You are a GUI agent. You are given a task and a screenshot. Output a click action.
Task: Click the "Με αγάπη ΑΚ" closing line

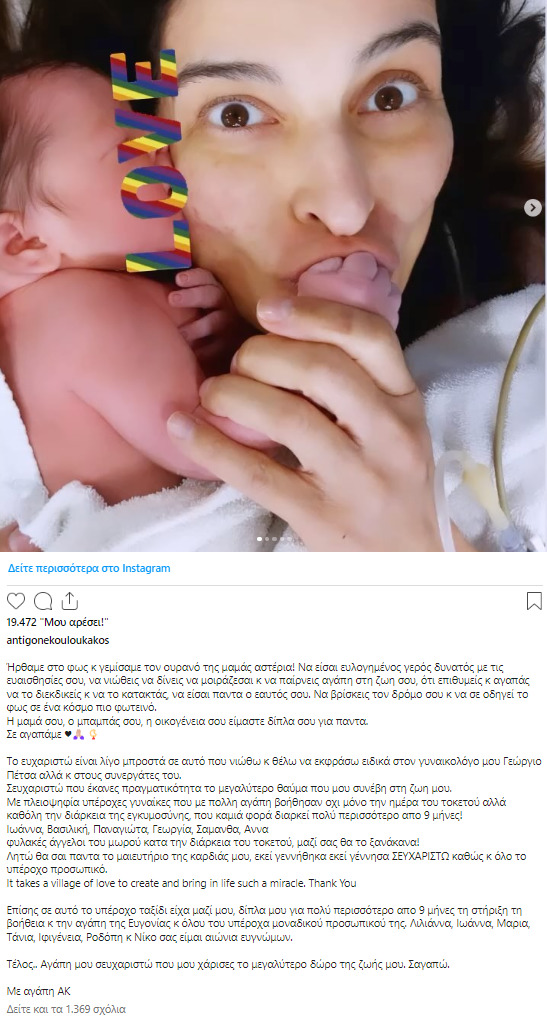tap(38, 991)
